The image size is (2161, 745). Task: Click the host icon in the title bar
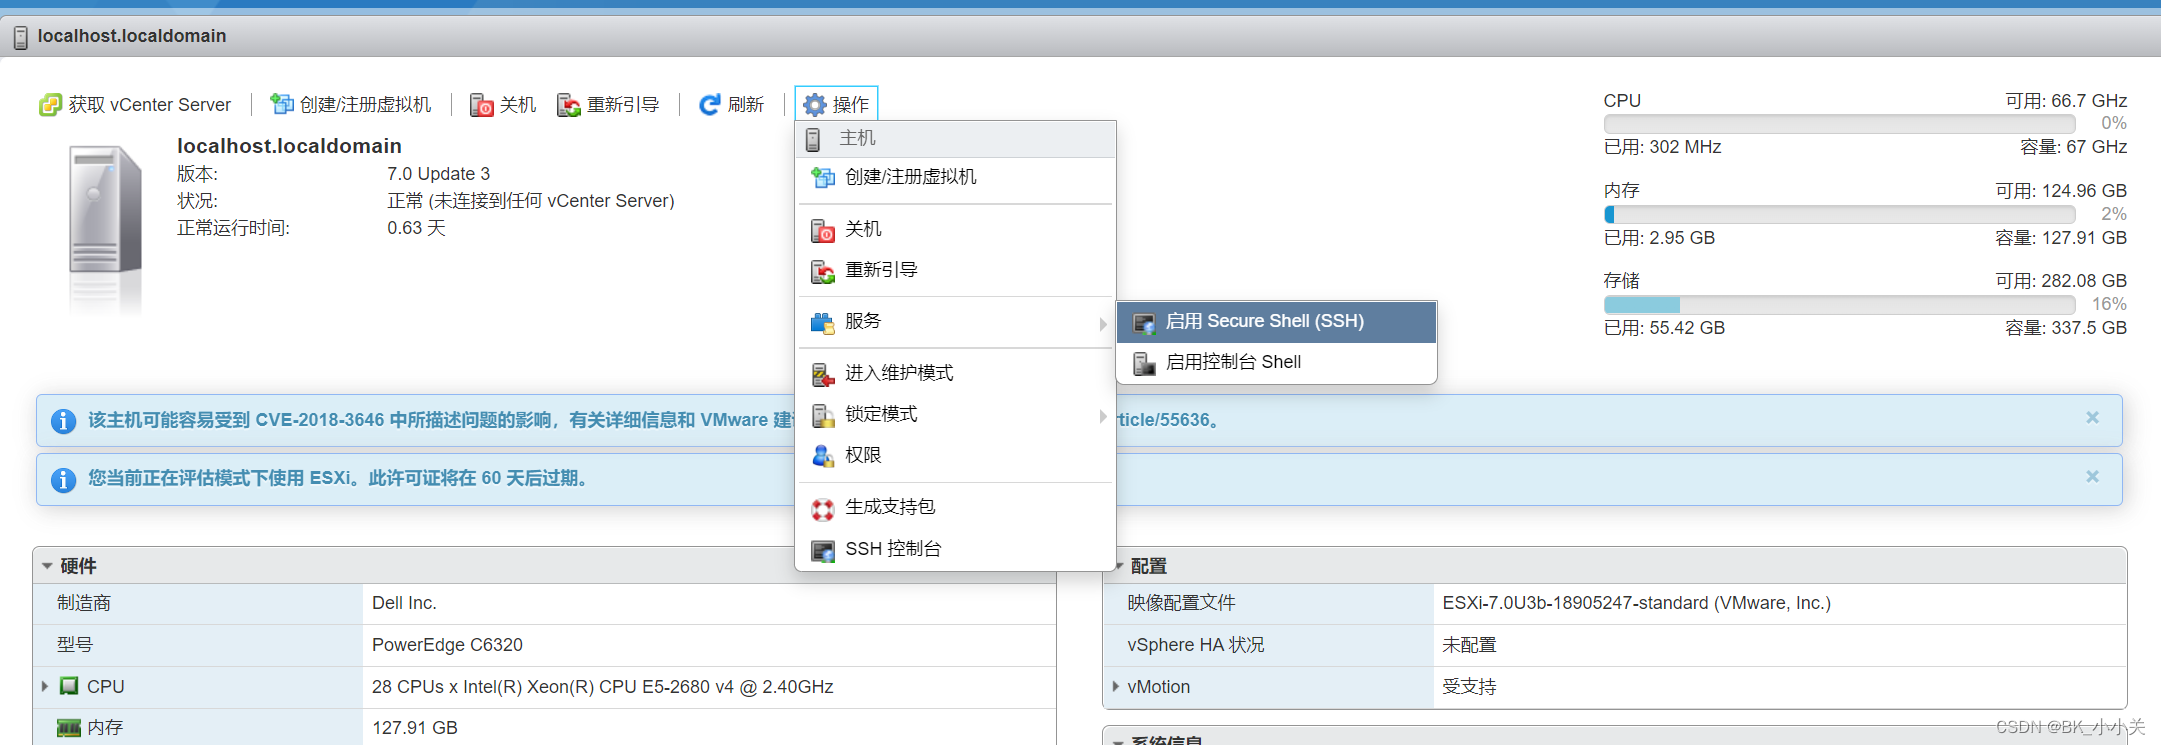(21, 38)
